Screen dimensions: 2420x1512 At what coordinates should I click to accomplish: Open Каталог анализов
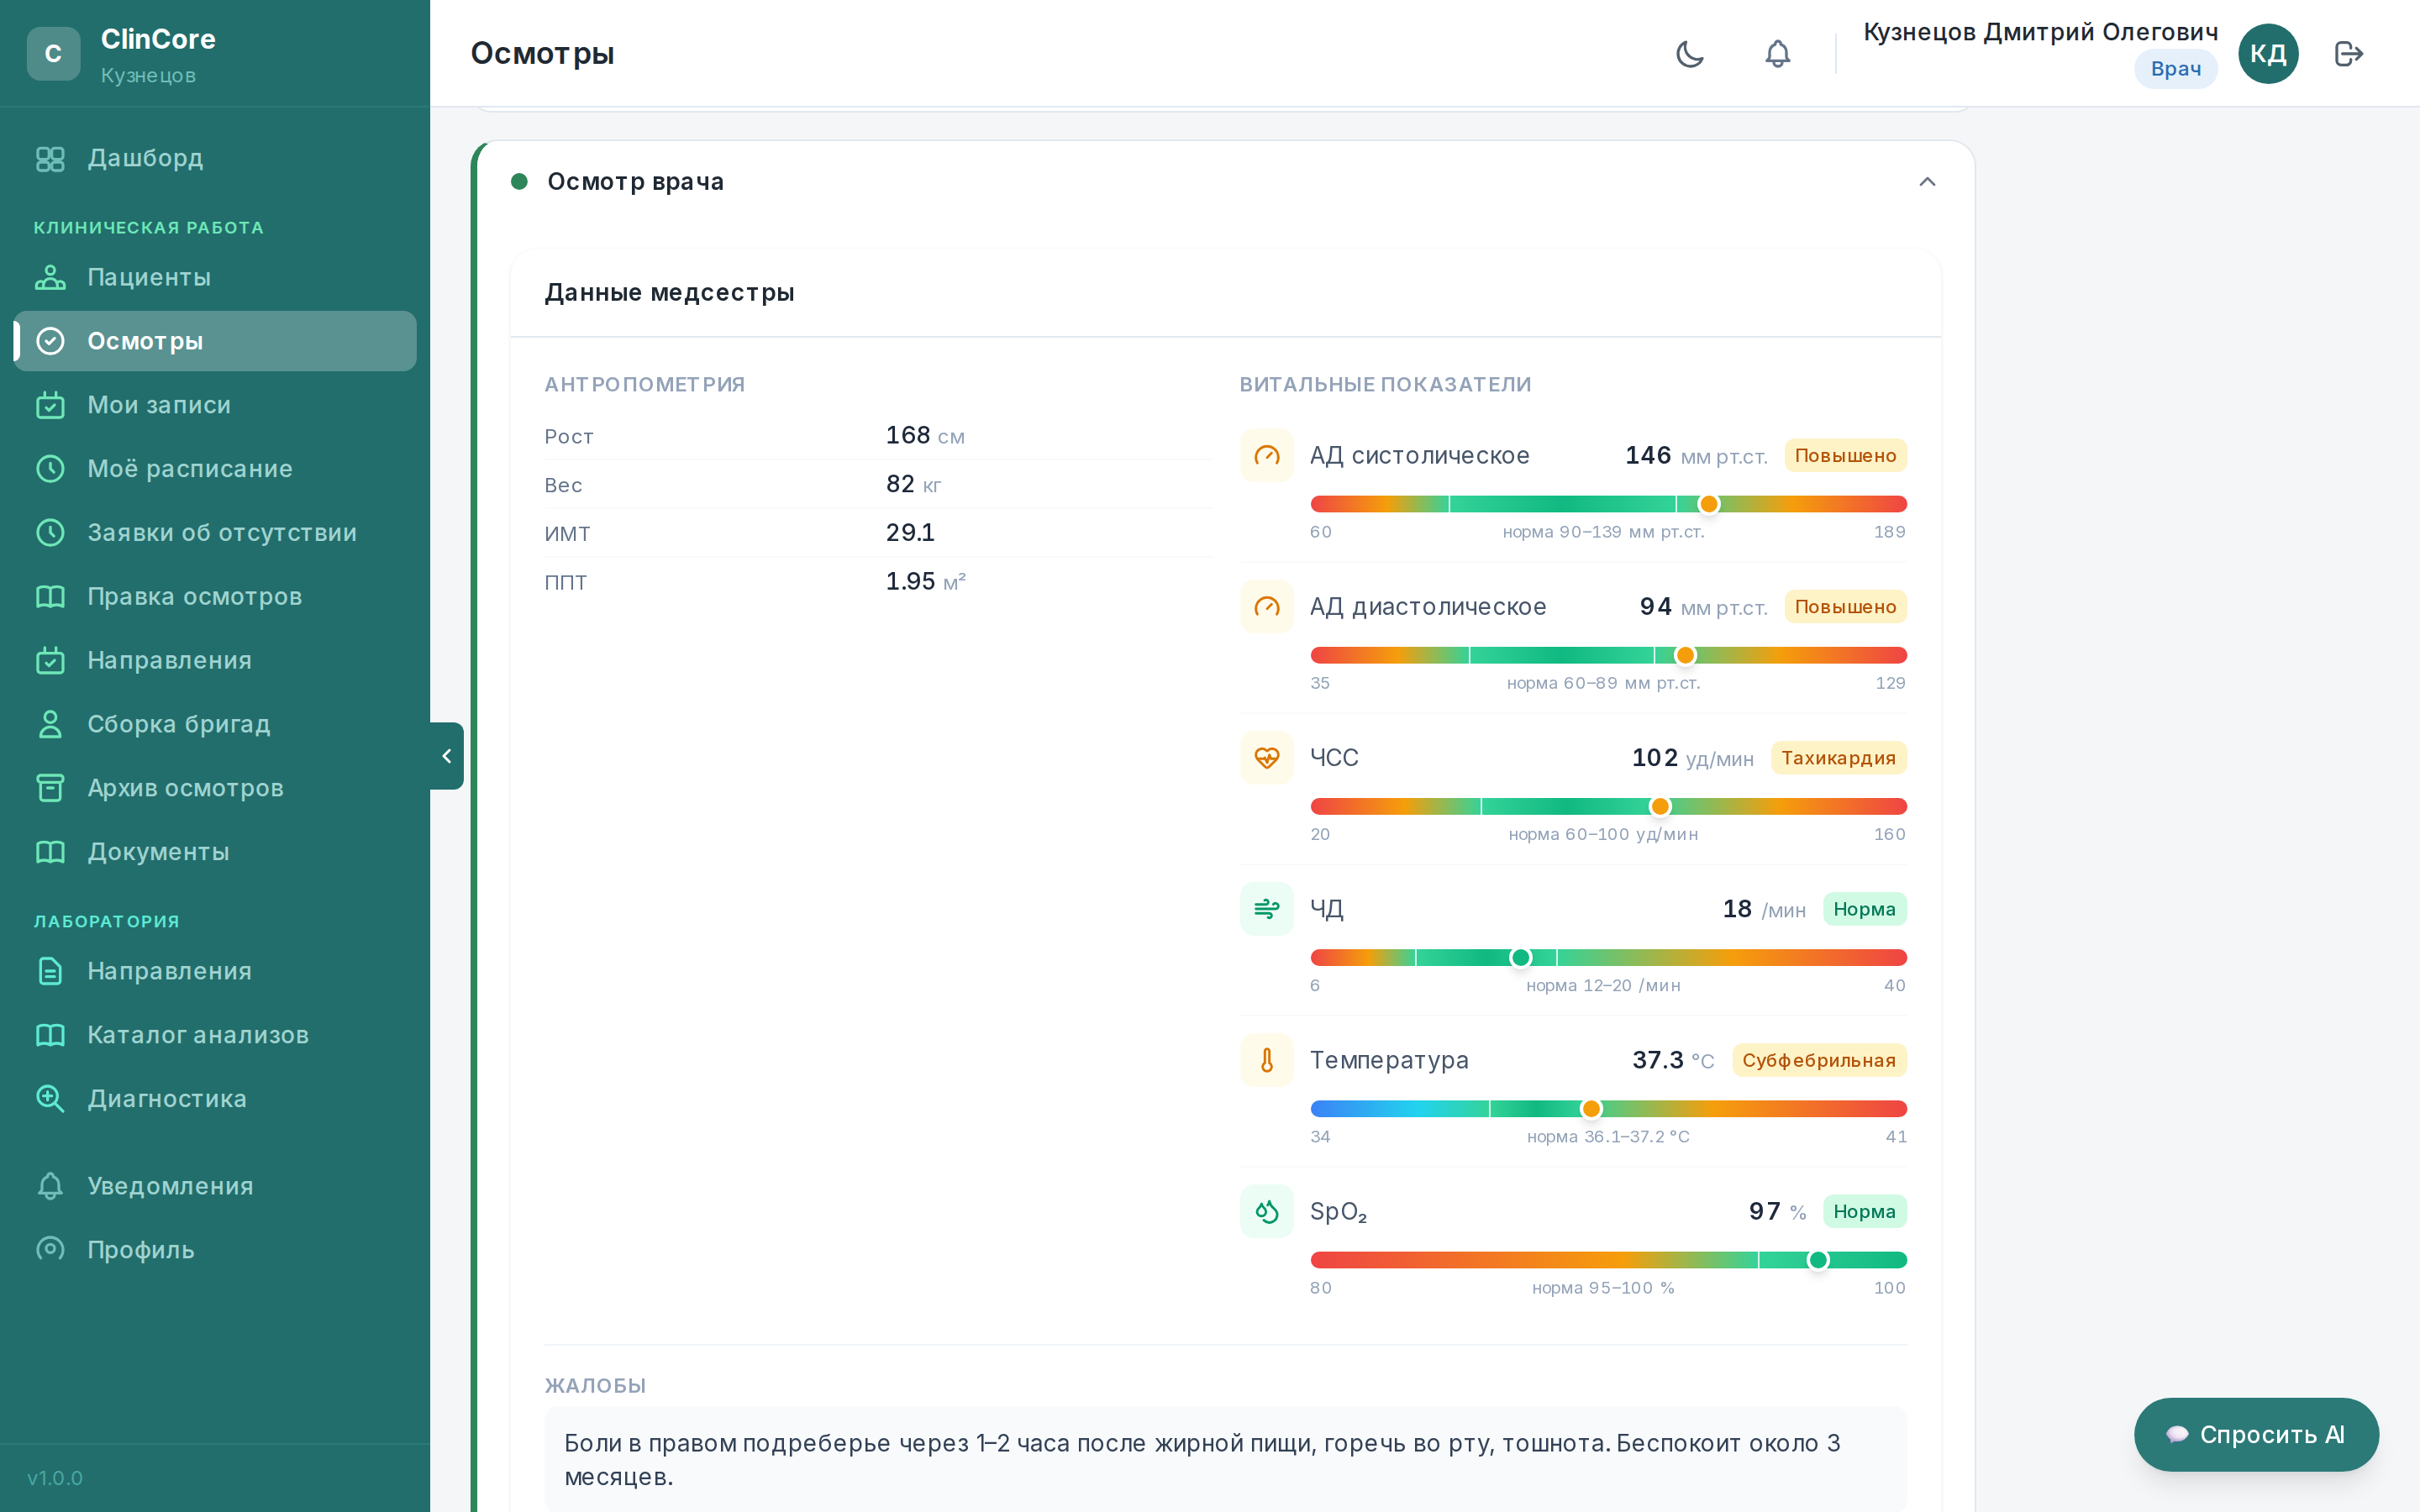pos(215,1035)
